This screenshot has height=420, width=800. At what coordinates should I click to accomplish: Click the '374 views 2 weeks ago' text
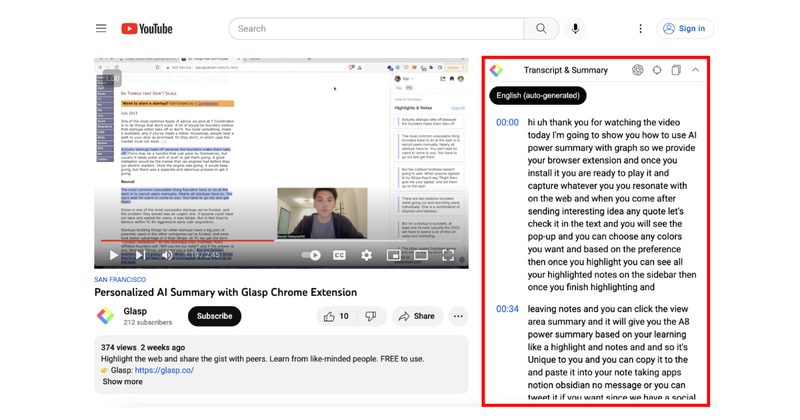pyautogui.click(x=143, y=348)
